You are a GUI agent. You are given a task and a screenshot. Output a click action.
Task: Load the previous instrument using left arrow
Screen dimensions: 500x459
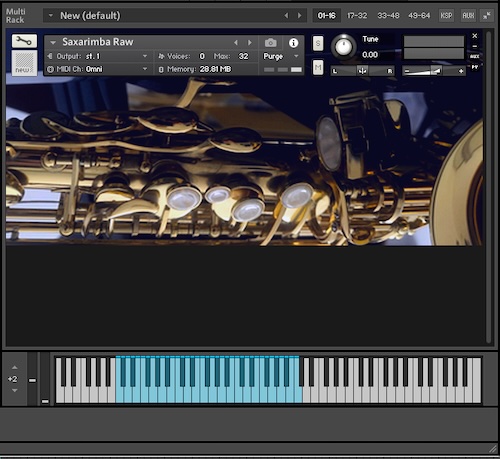pos(236,42)
